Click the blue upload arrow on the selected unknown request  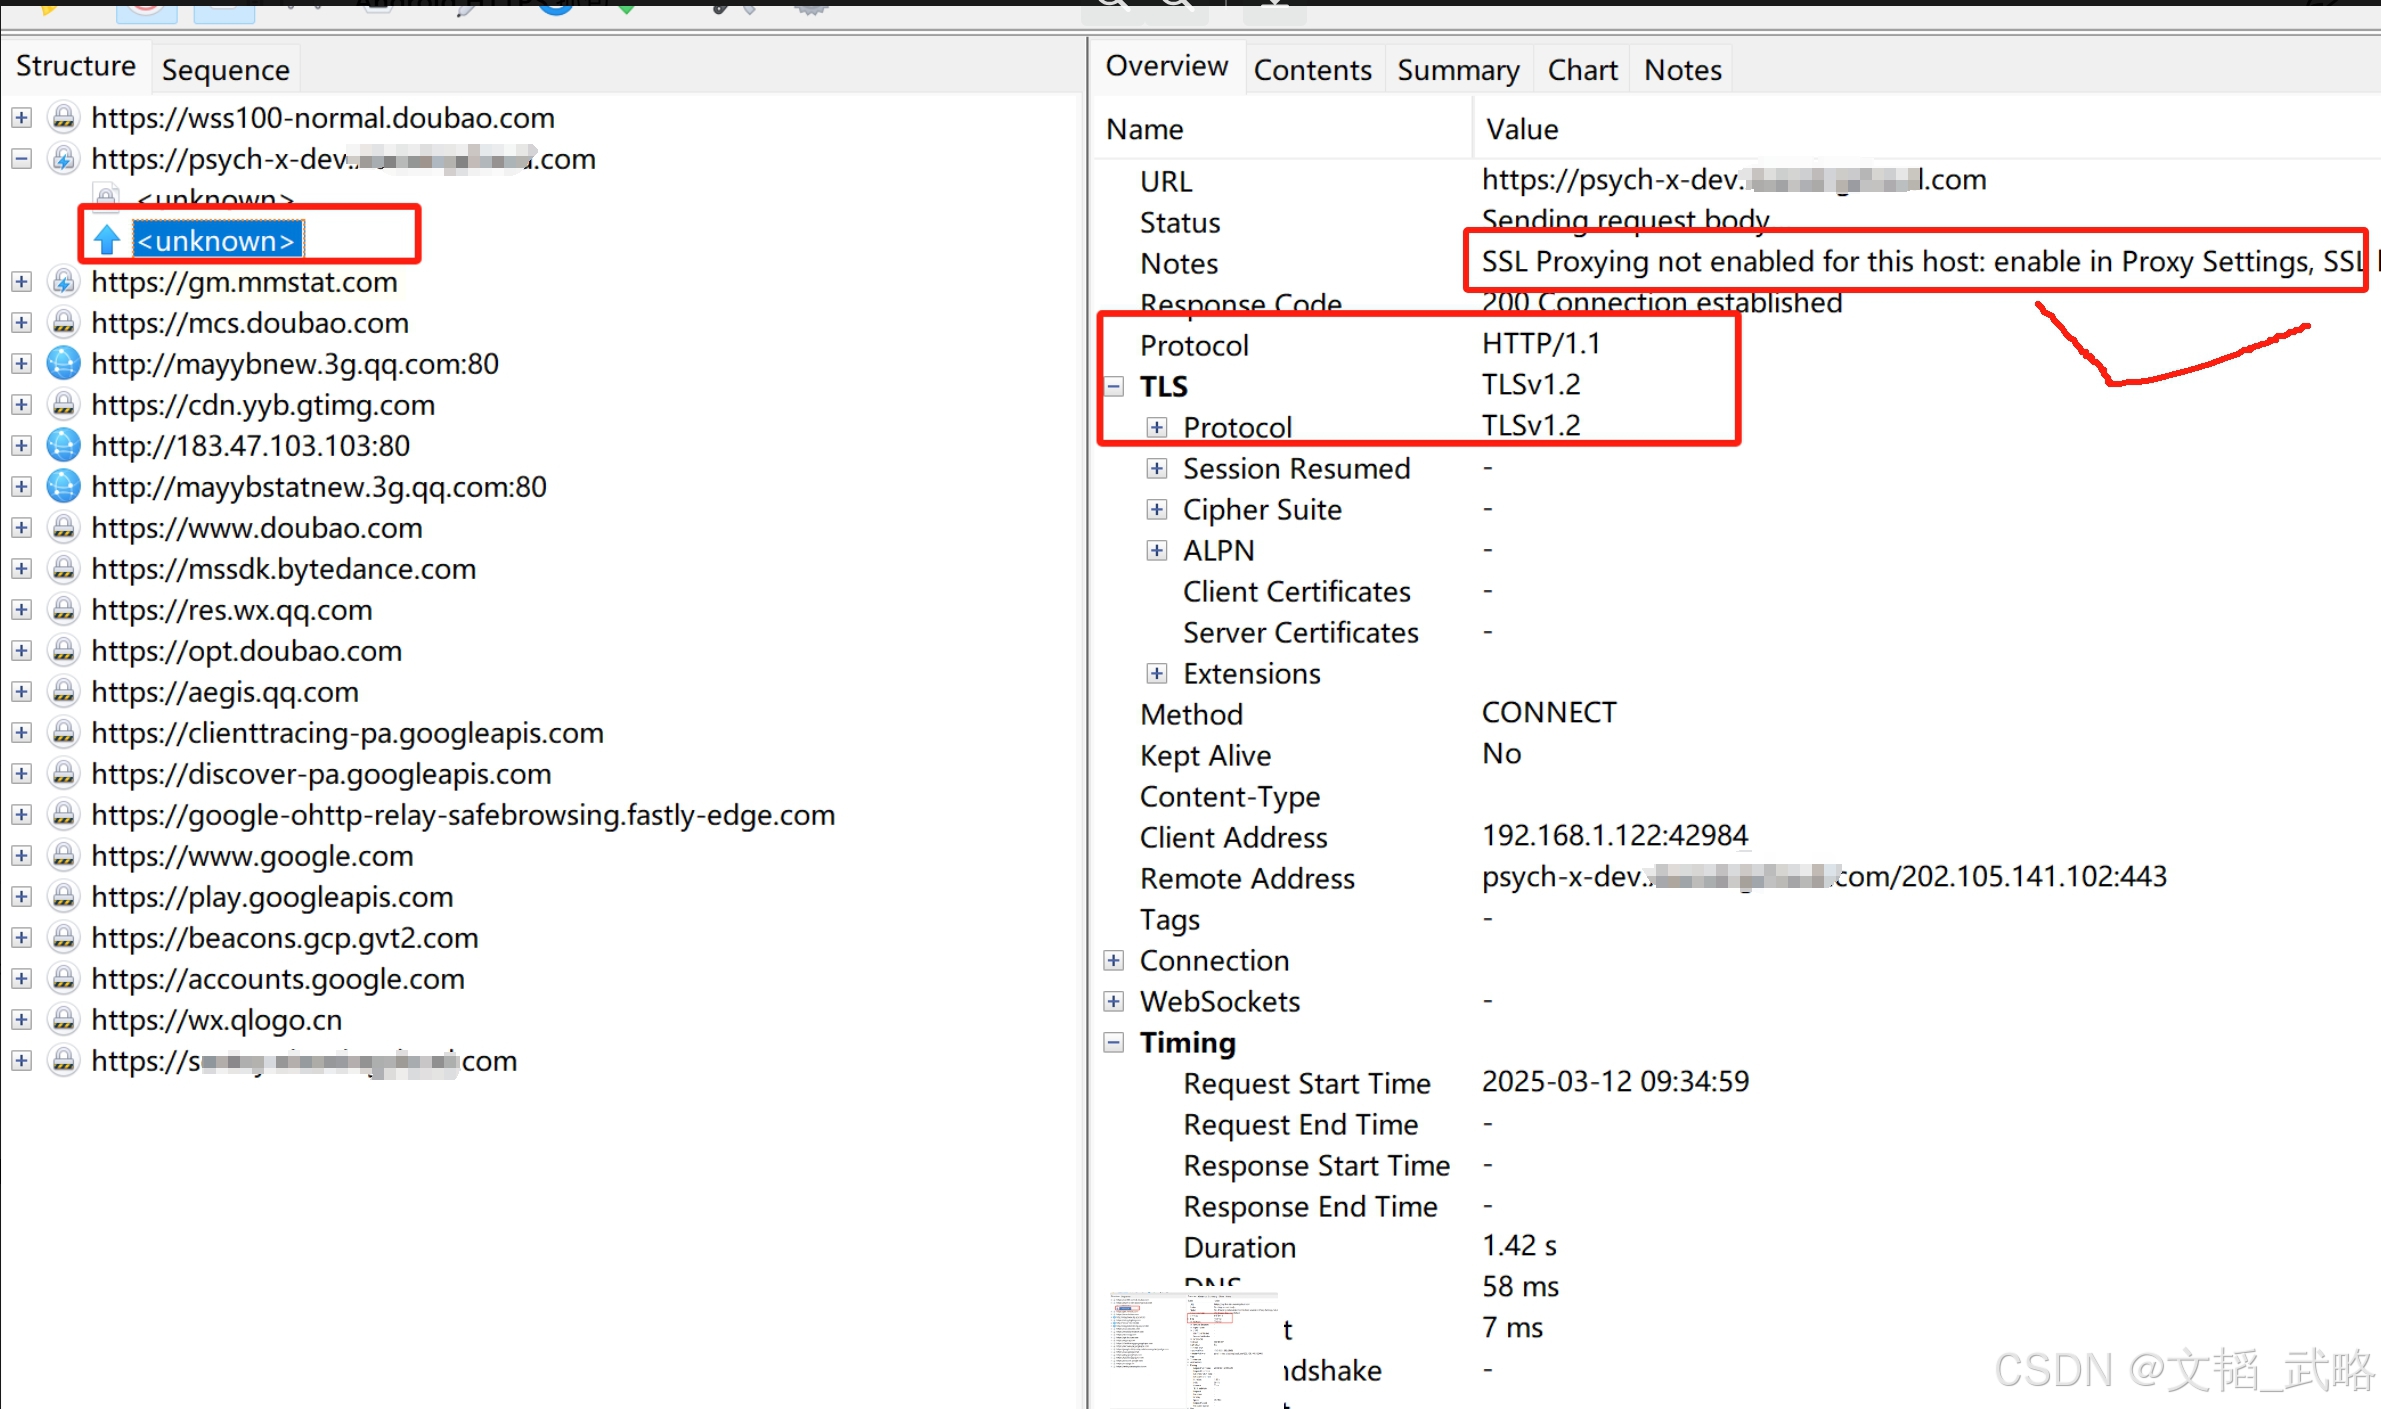(107, 240)
